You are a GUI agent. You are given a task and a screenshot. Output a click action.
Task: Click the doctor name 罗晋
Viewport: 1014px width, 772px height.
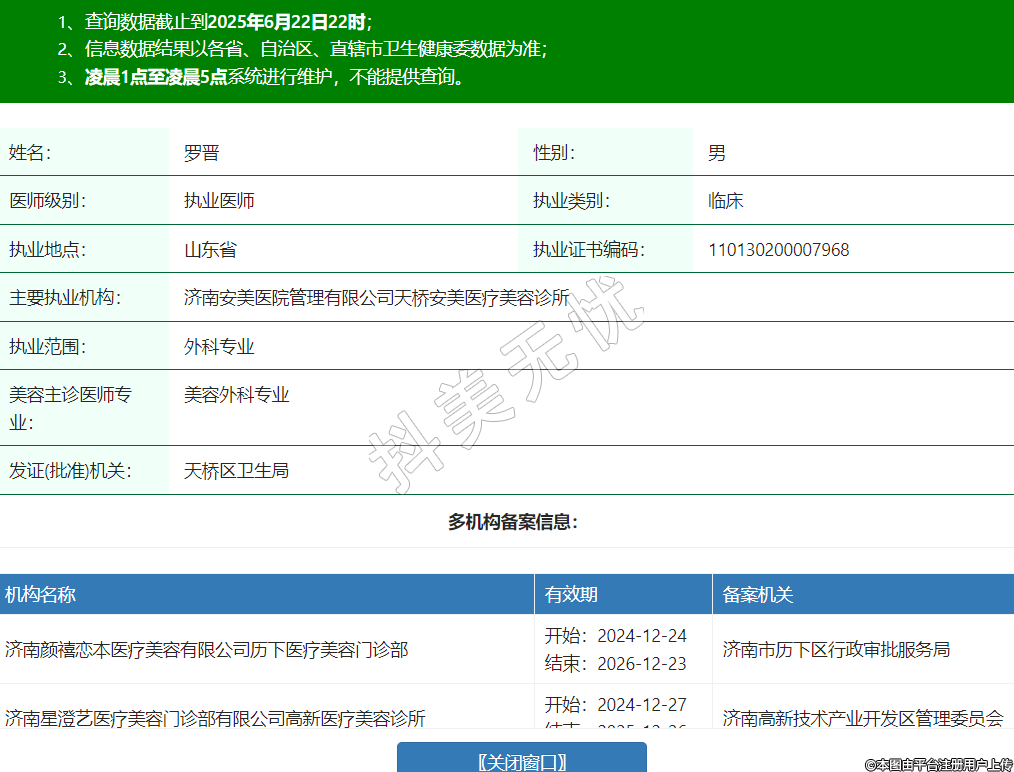click(x=201, y=153)
